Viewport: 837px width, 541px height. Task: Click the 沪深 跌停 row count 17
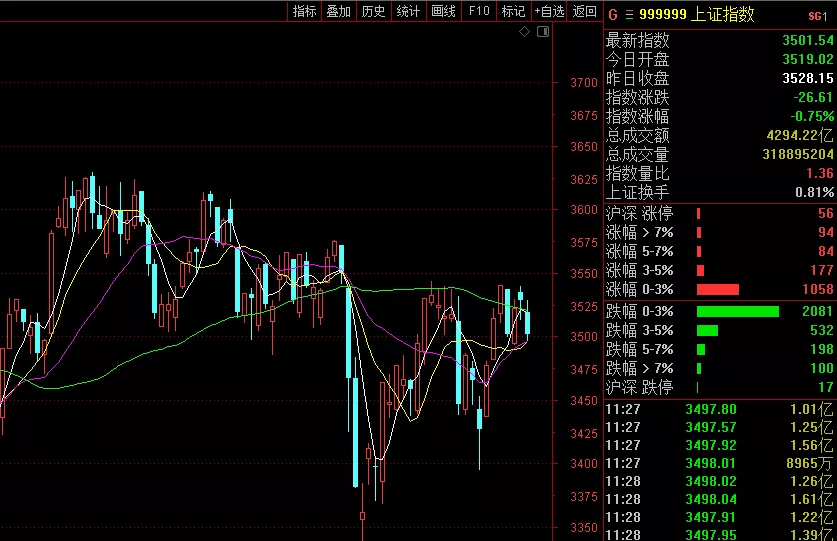point(825,387)
